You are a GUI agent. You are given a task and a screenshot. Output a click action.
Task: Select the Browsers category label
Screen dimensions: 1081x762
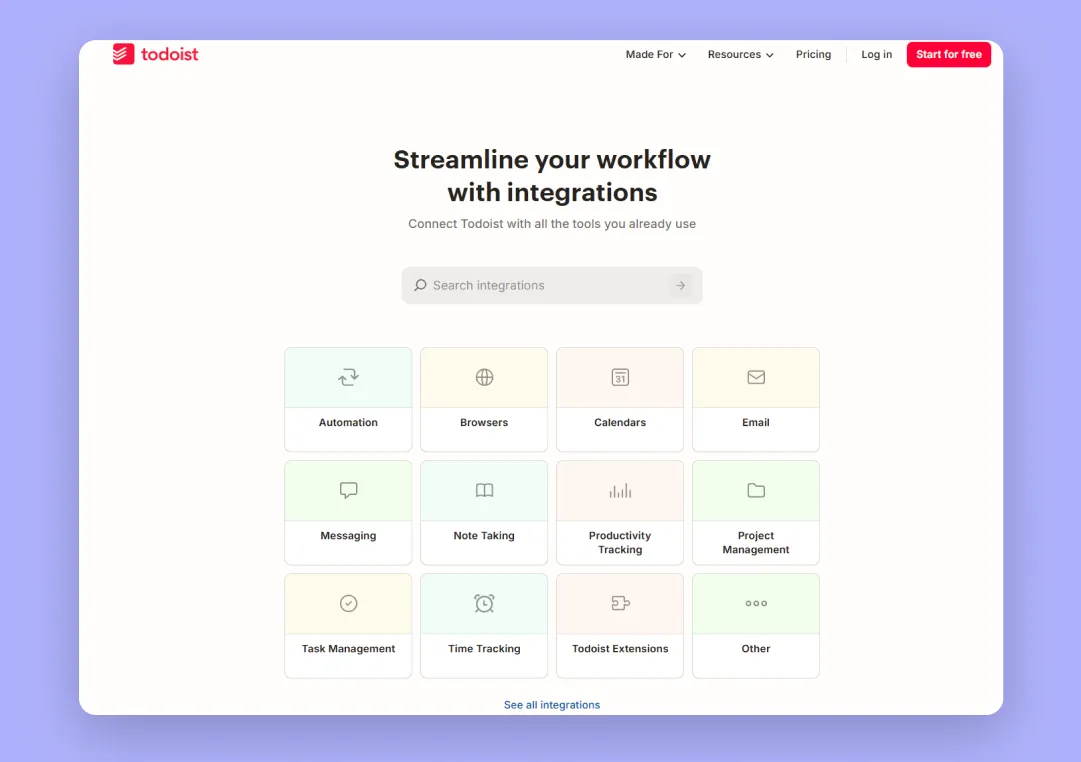484,422
